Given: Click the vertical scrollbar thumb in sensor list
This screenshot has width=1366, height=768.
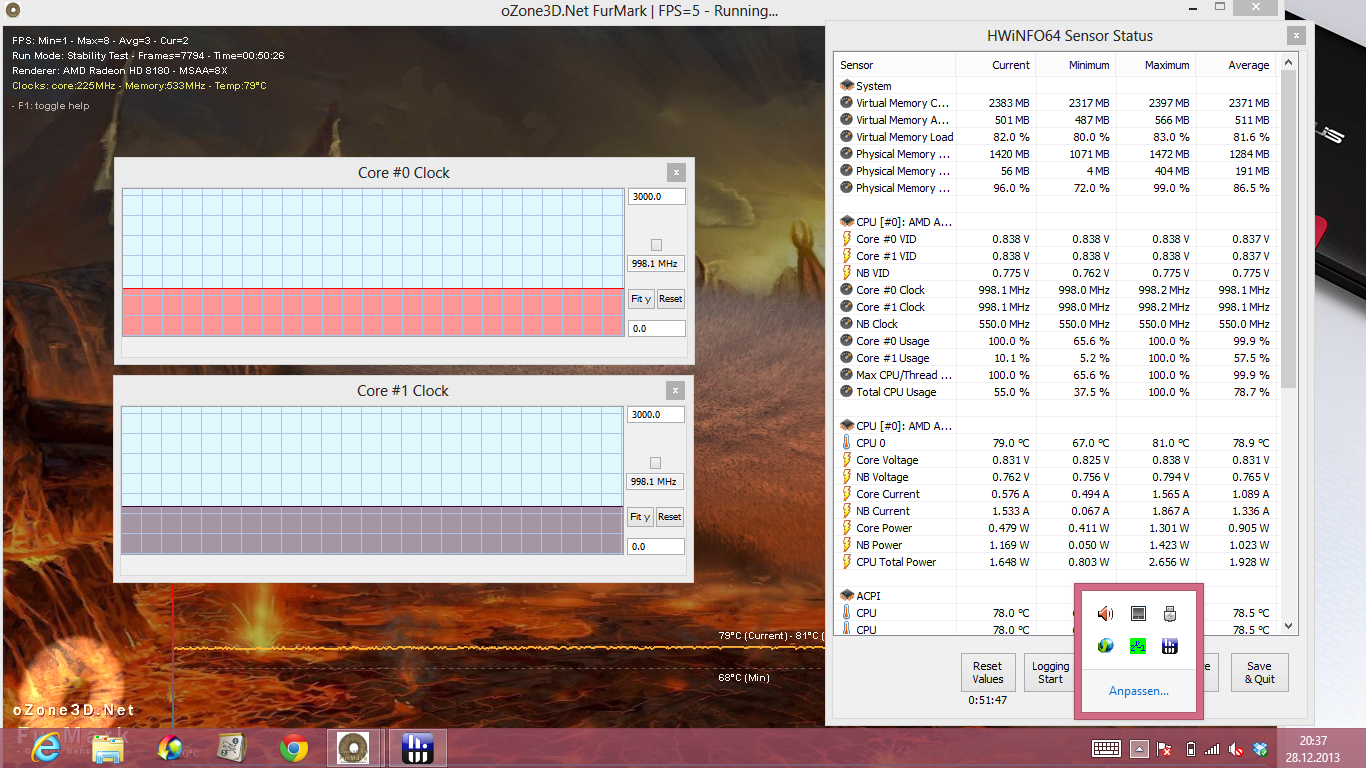Looking at the screenshot, I should pyautogui.click(x=1288, y=230).
